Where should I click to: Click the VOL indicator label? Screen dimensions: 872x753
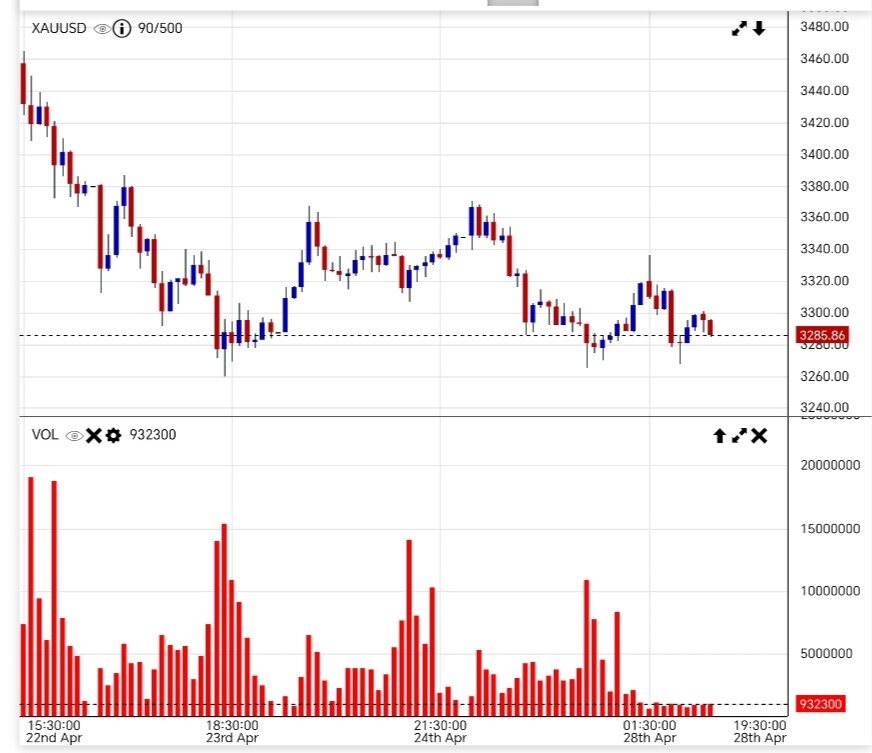click(x=45, y=435)
